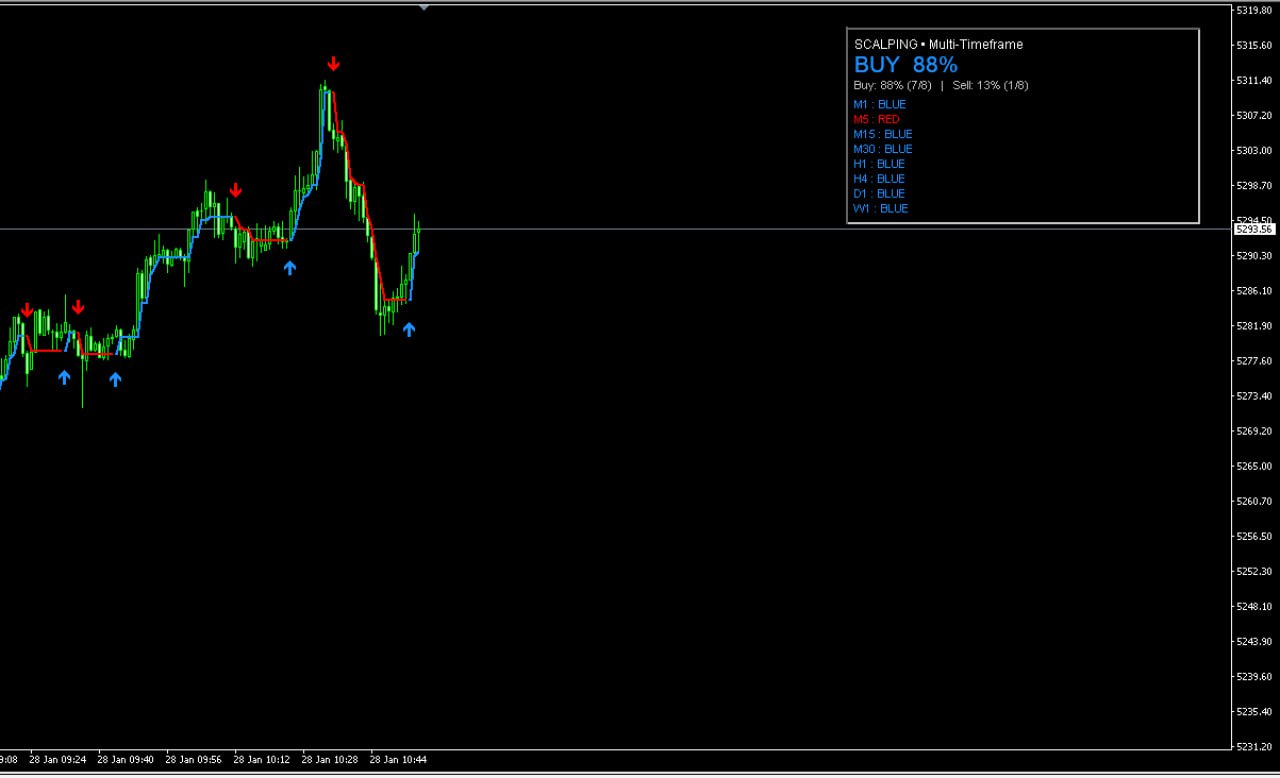The image size is (1280, 778).
Task: Click the current price label 5293.56
Action: 1254,229
